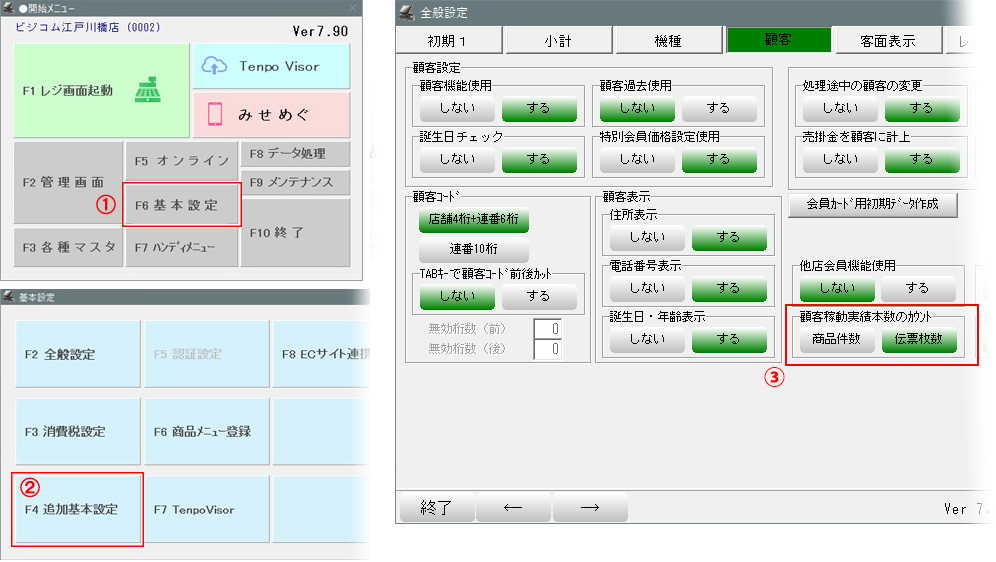This screenshot has height=562, width=996.
Task: Click the 無効桁数（前） input field
Action: (x=547, y=327)
